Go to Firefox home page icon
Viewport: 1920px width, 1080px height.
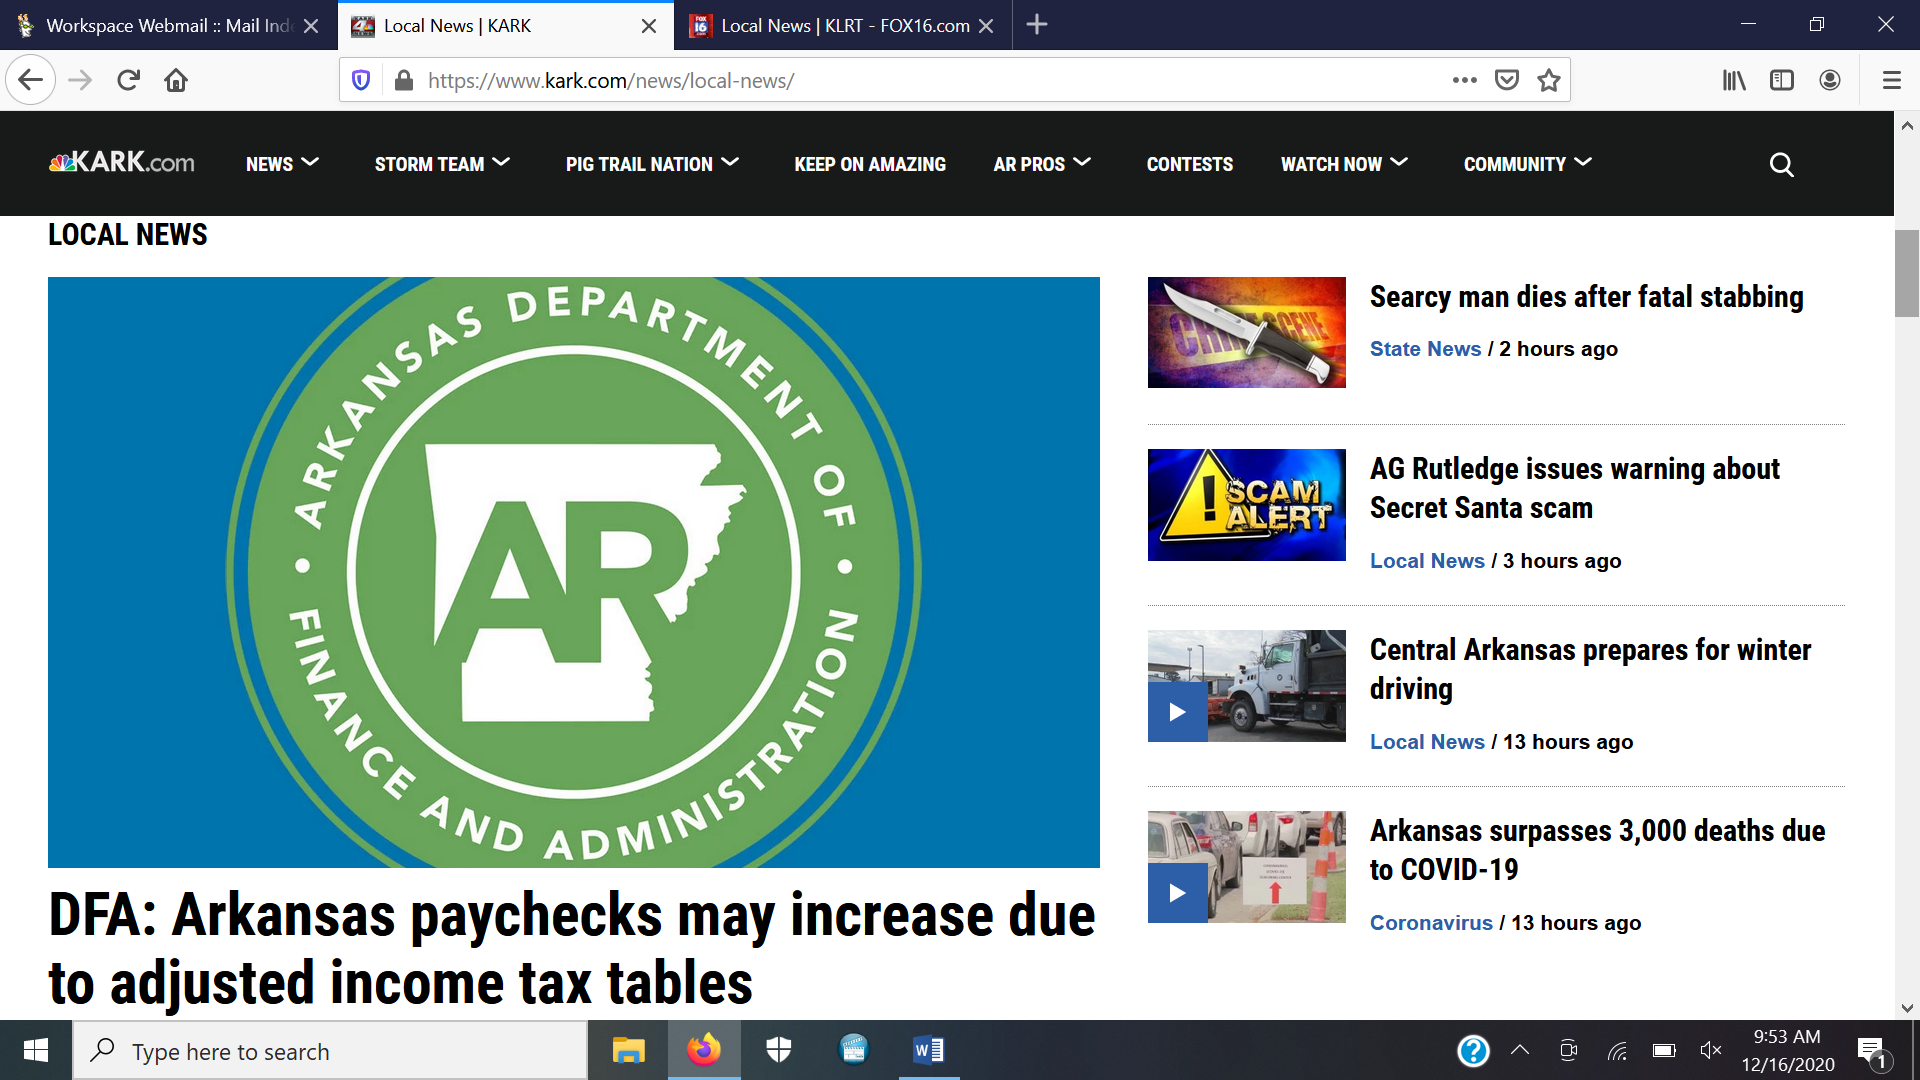(176, 80)
